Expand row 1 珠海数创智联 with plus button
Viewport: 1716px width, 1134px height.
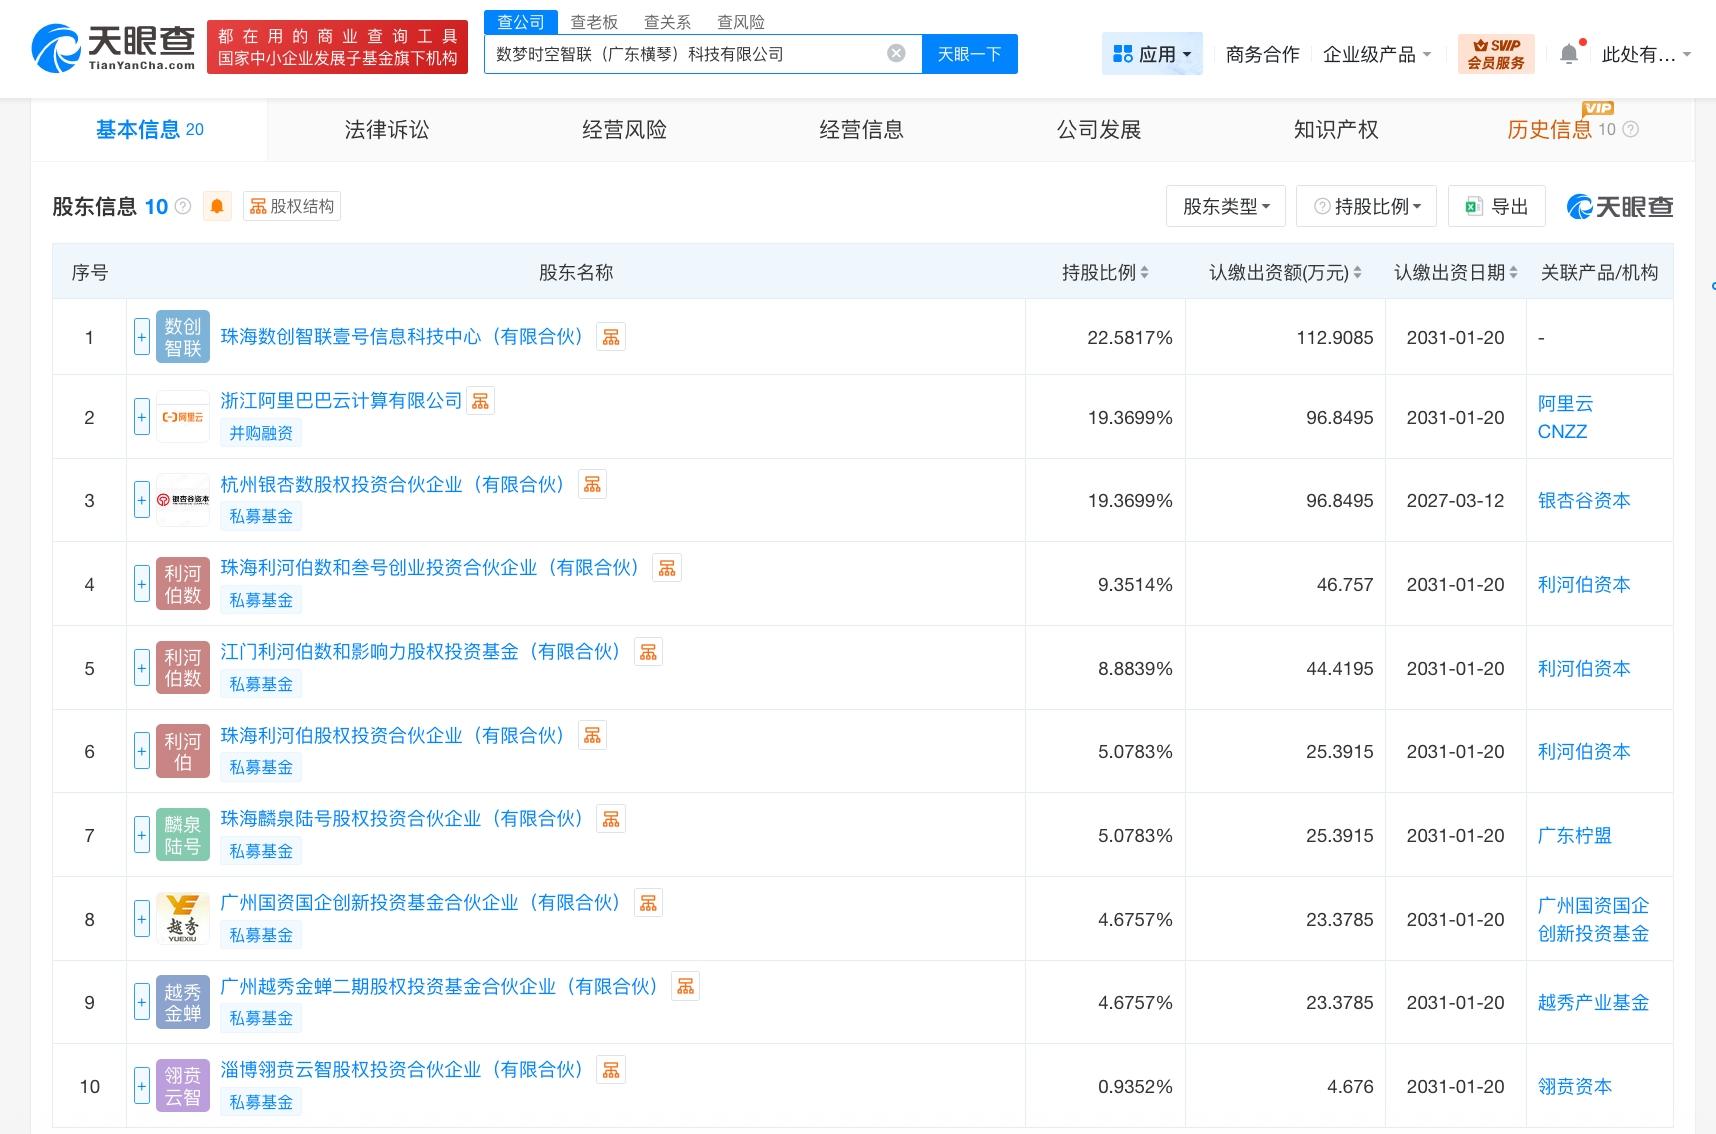142,337
